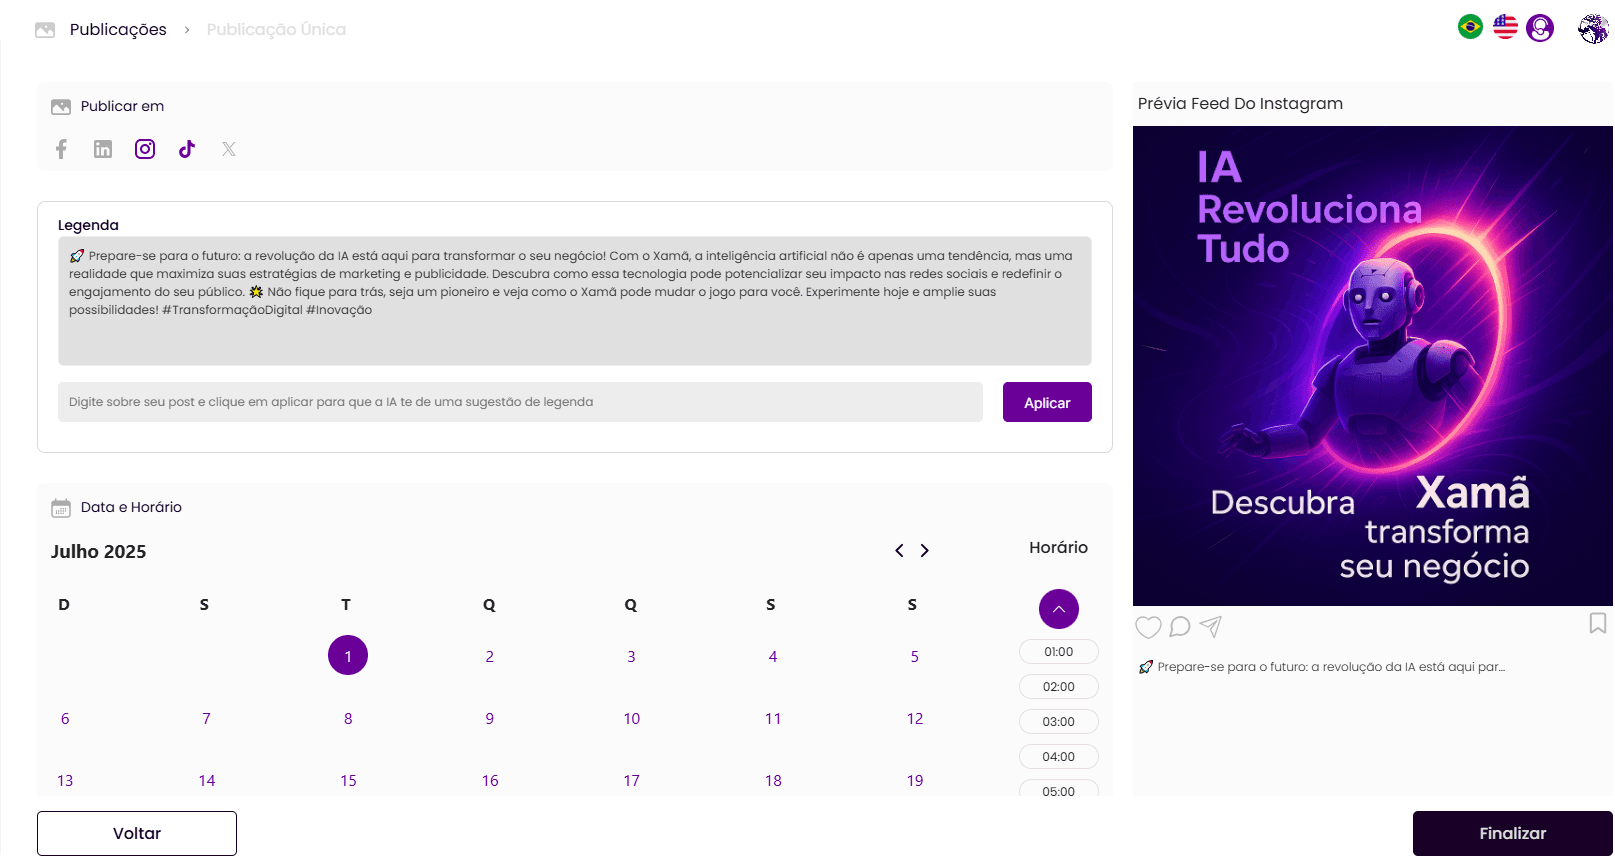Viewport: 1615px width, 863px height.
Task: Click the Julho 2025 month heading
Action: click(x=99, y=552)
